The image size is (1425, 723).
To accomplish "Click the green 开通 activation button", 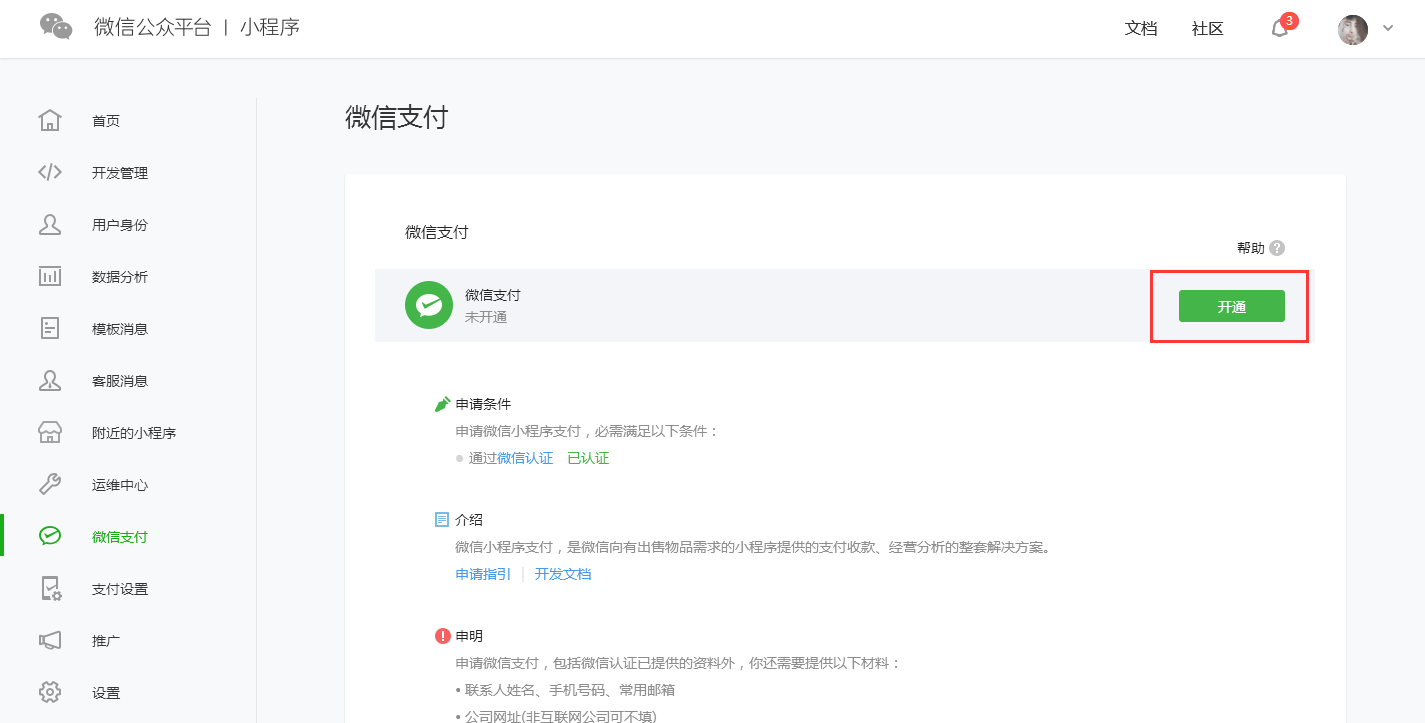I will click(1231, 306).
